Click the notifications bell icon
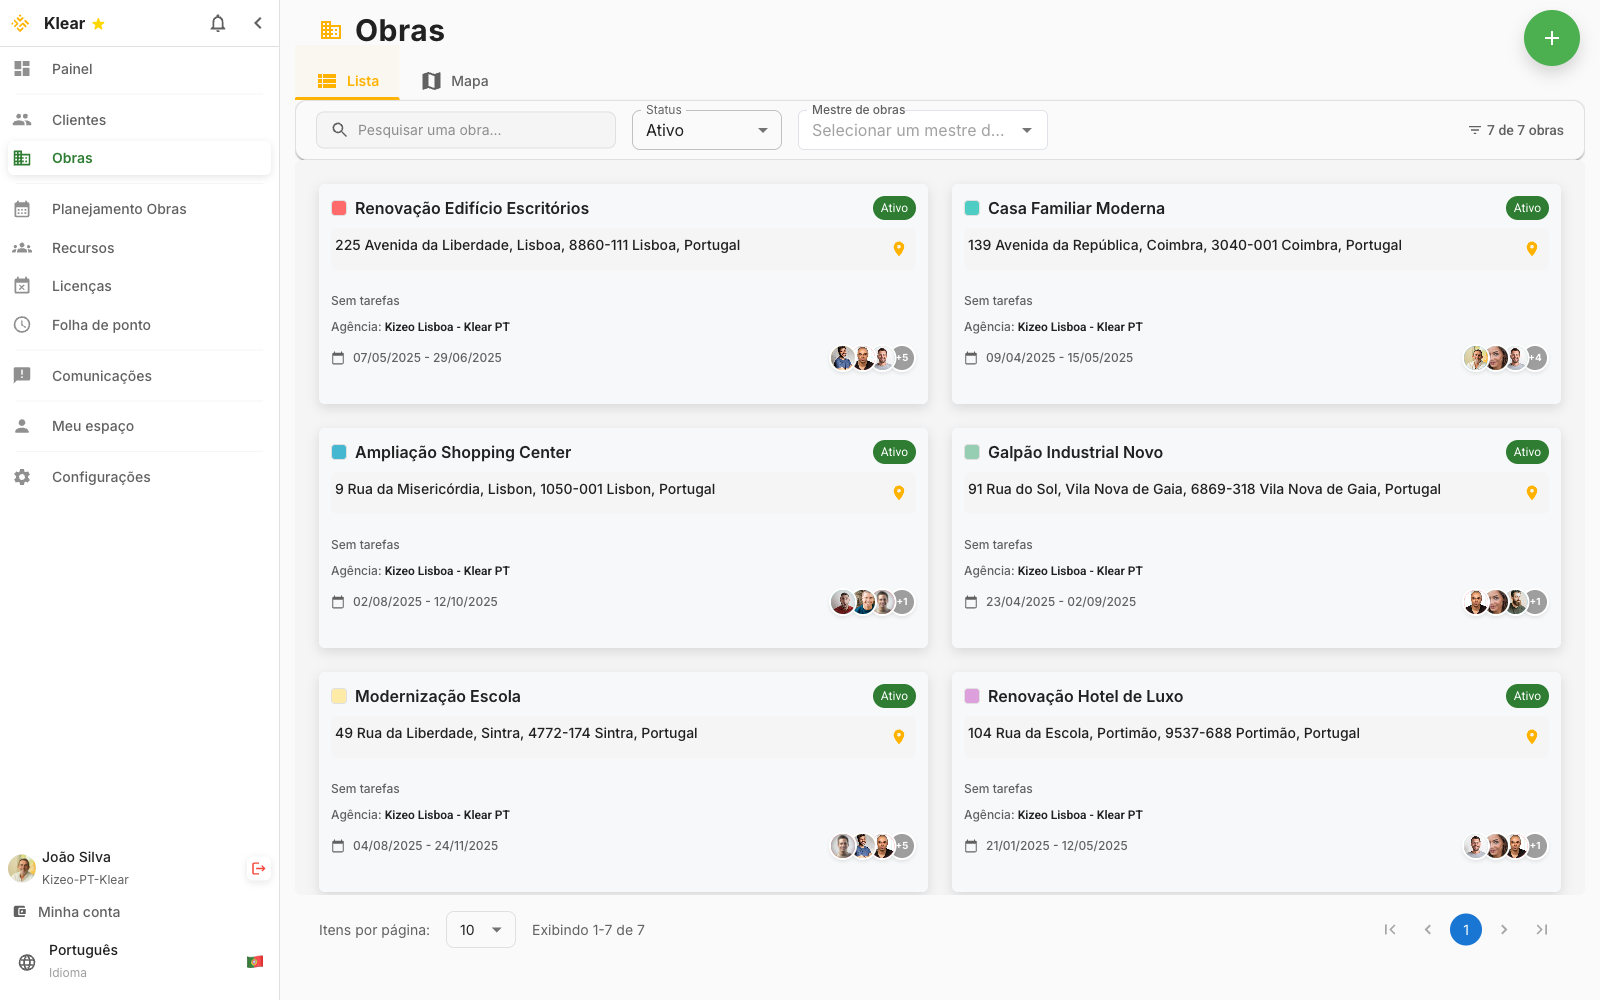1600x1000 pixels. (217, 22)
